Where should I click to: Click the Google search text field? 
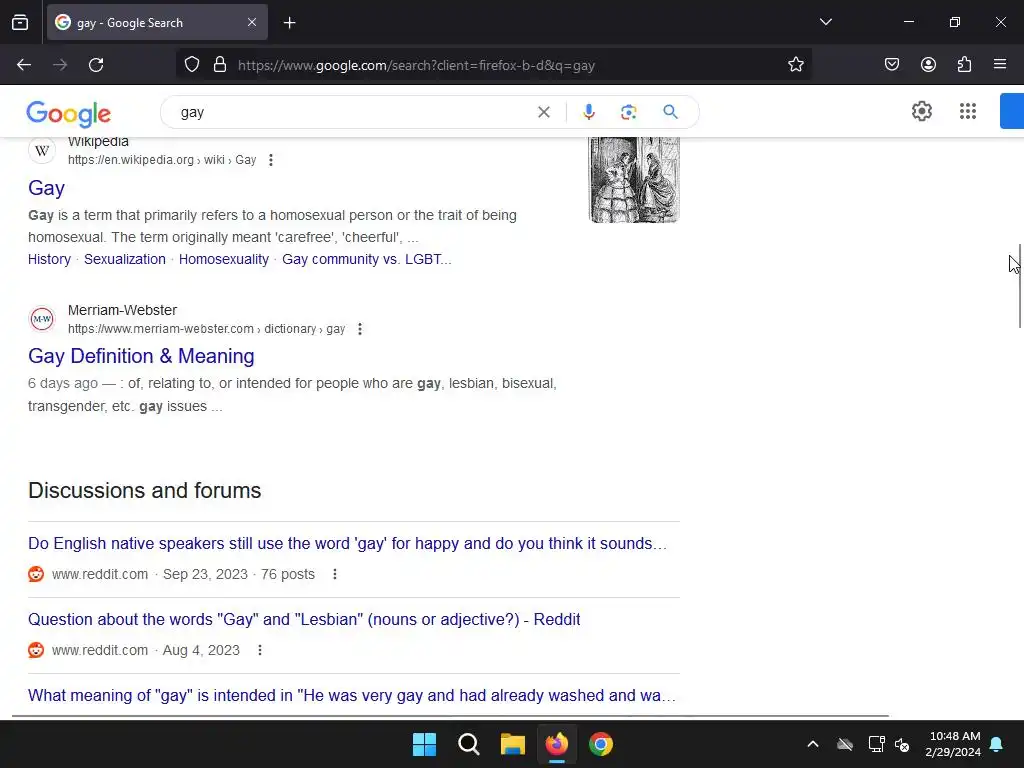[x=353, y=112]
